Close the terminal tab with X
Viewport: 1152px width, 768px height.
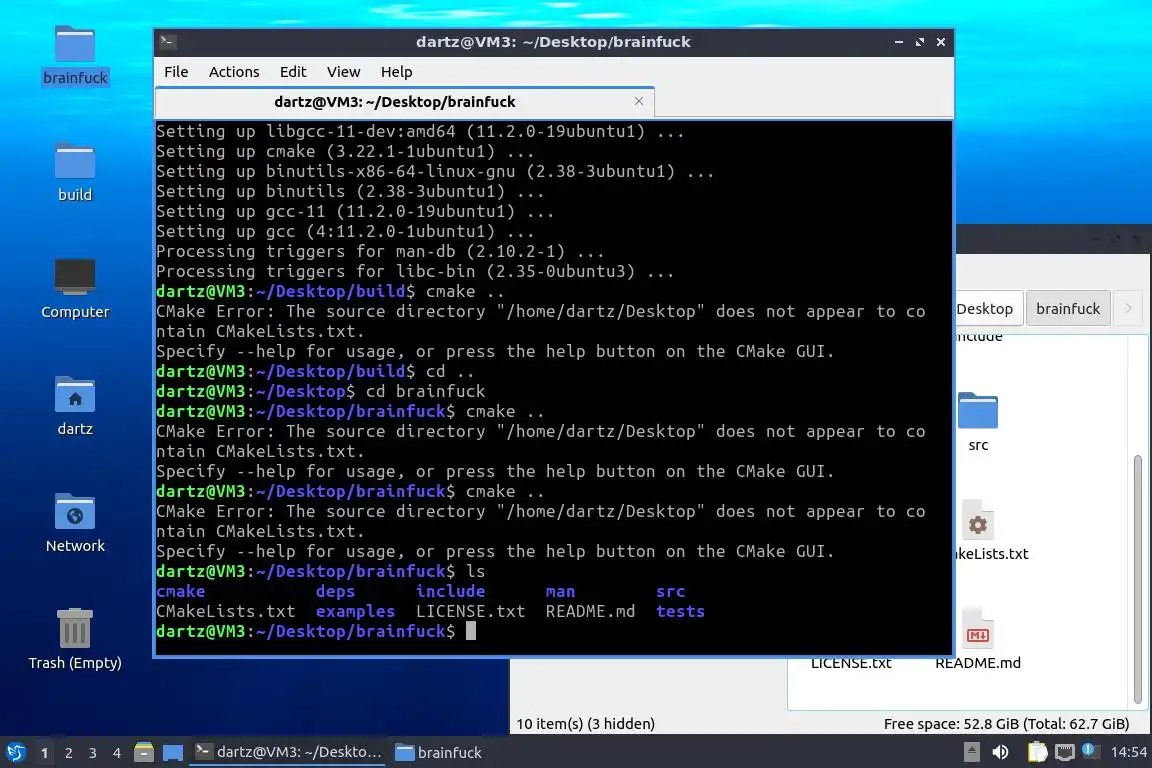638,101
